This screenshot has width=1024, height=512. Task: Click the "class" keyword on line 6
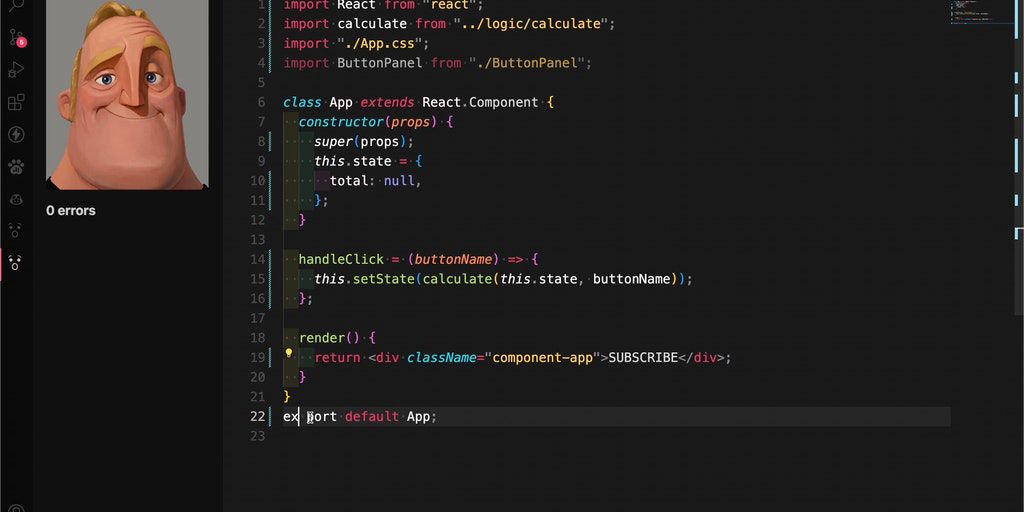[302, 103]
